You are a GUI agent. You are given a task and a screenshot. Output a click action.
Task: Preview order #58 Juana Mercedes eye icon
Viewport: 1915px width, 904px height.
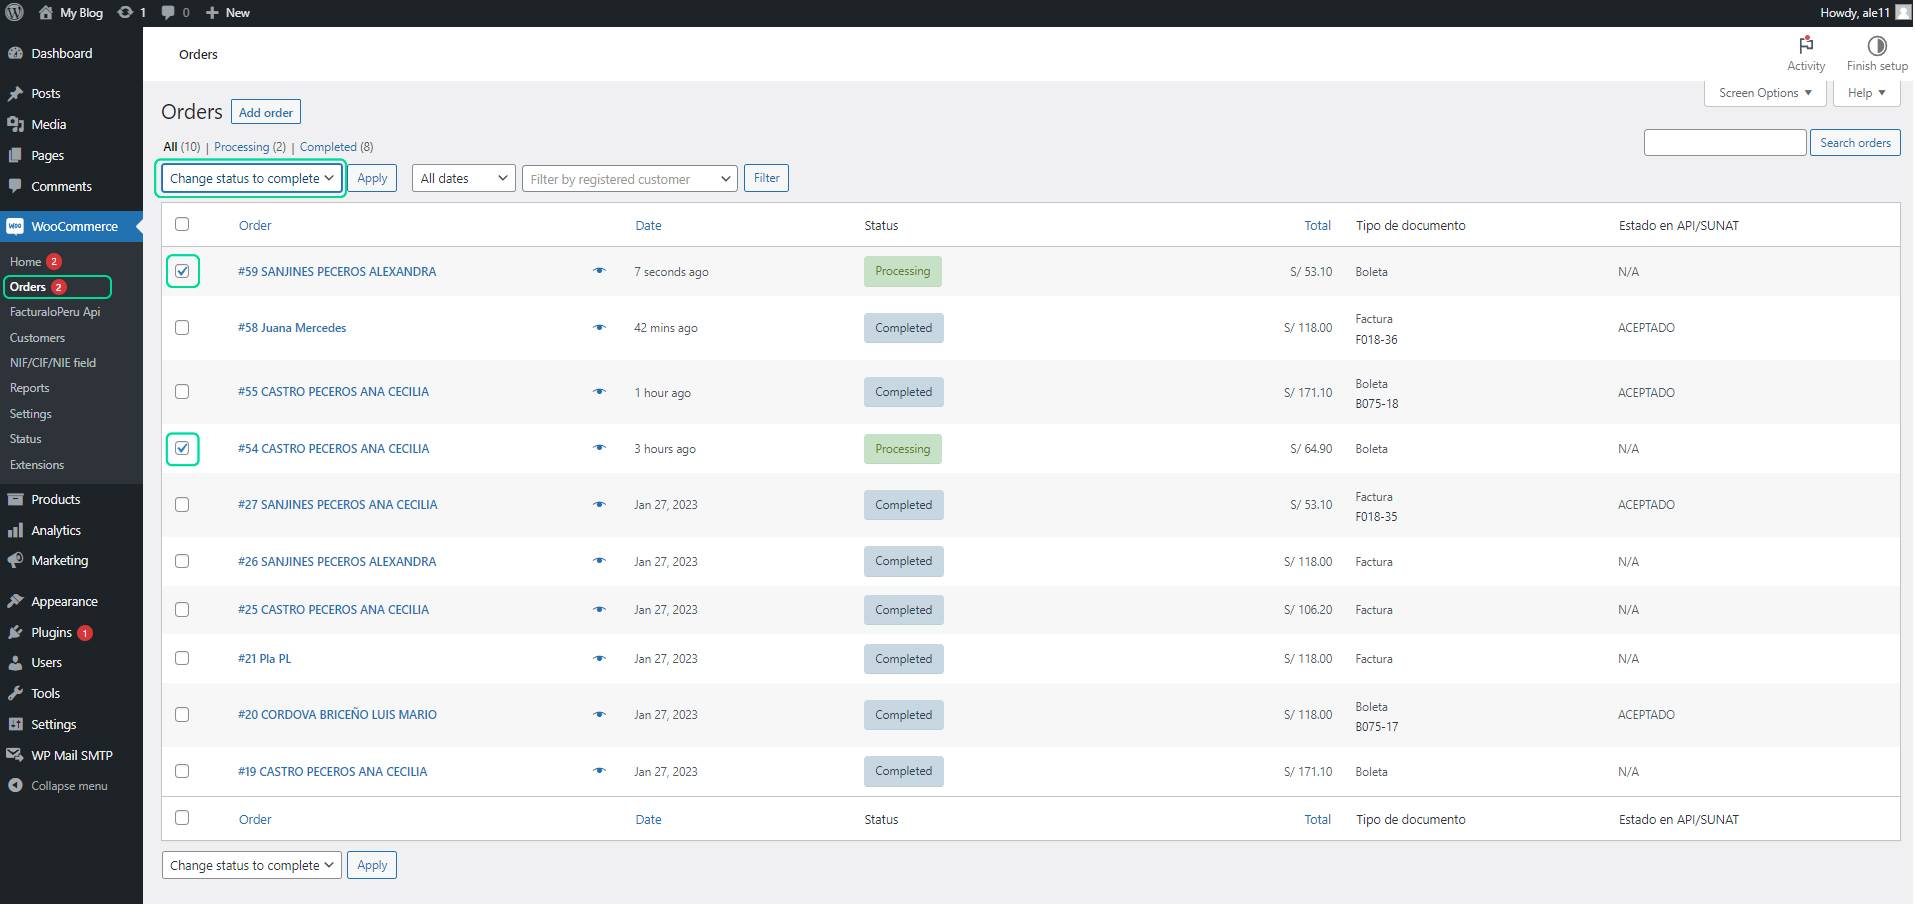coord(599,328)
